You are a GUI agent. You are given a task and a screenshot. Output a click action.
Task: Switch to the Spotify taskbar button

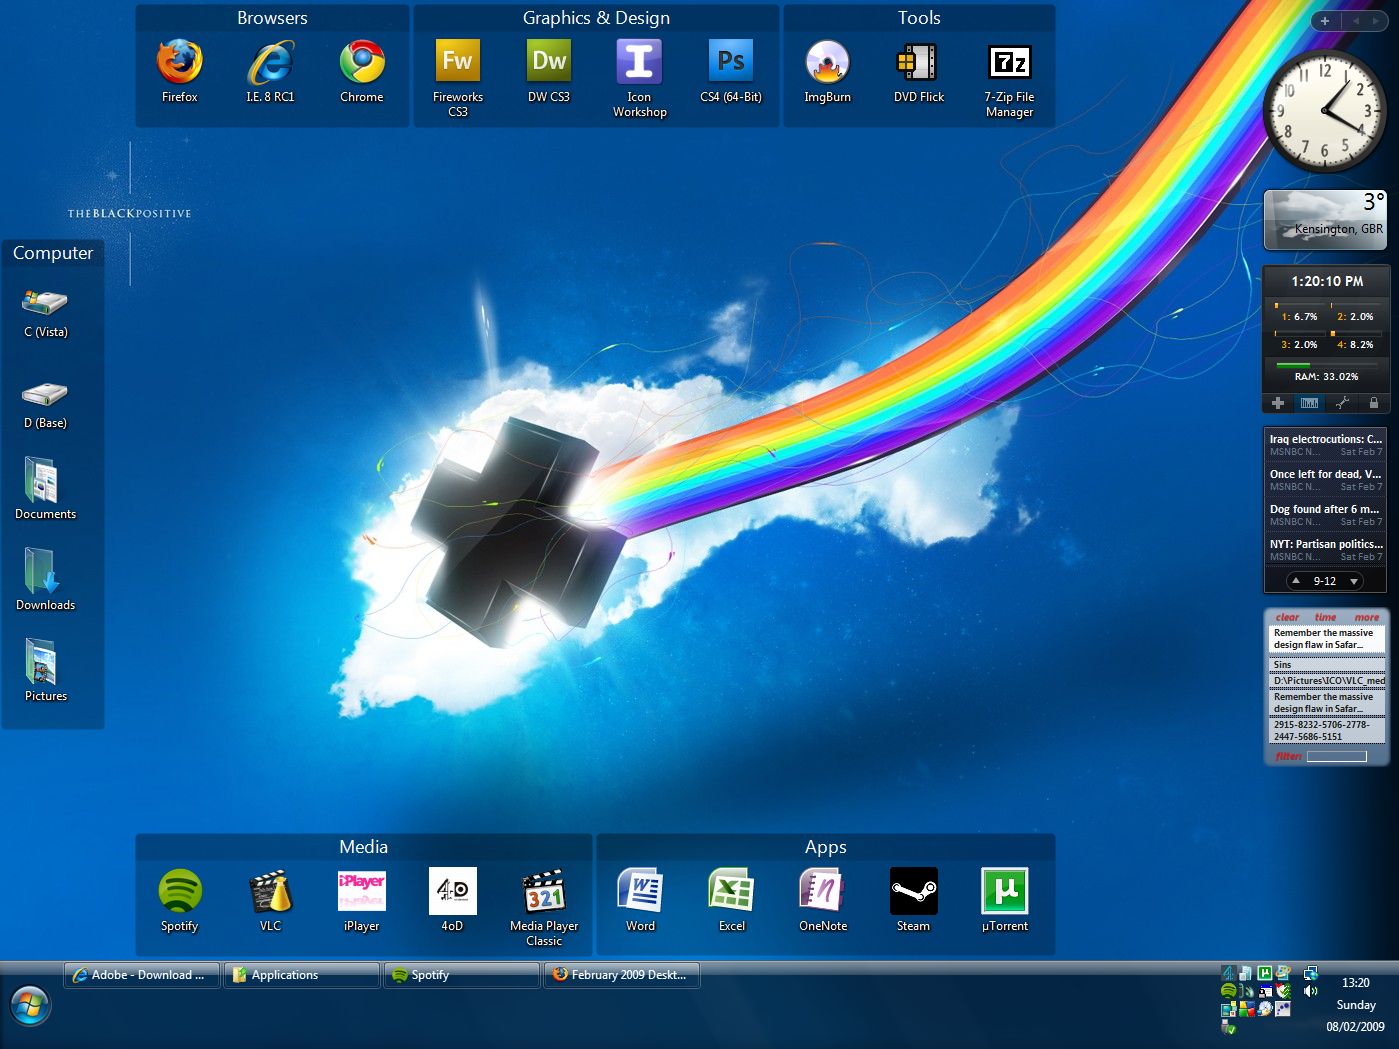[461, 975]
